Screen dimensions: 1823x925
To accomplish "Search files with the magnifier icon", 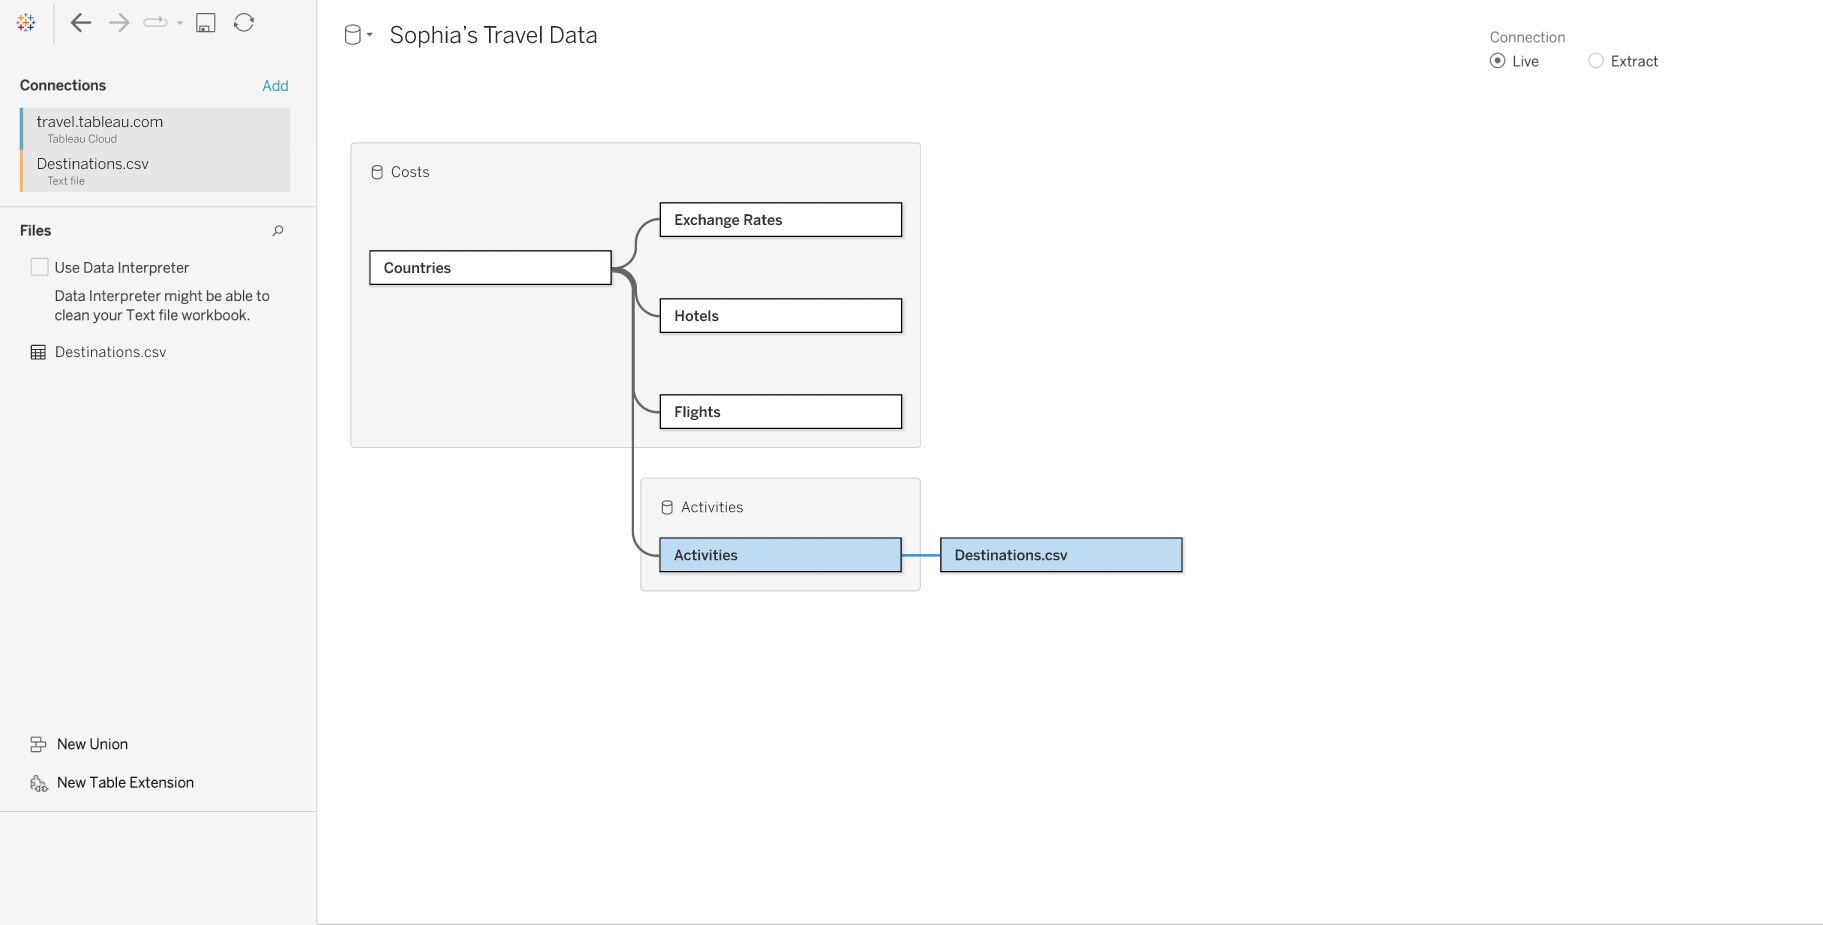I will point(278,231).
